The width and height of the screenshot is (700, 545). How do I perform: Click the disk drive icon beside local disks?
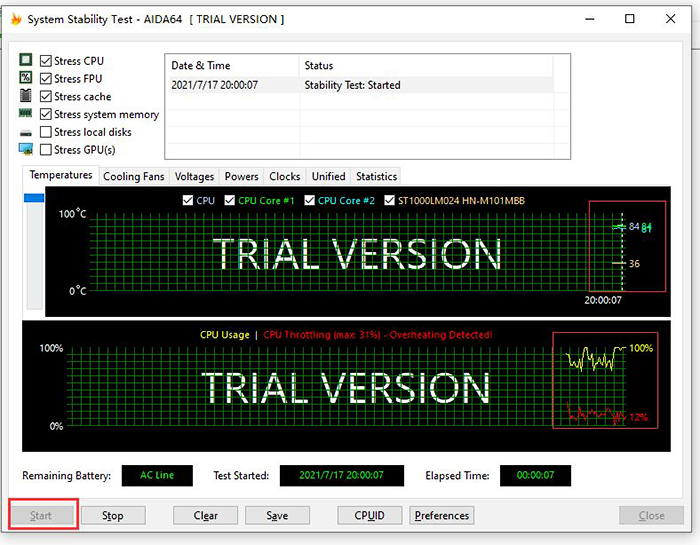pyautogui.click(x=26, y=132)
